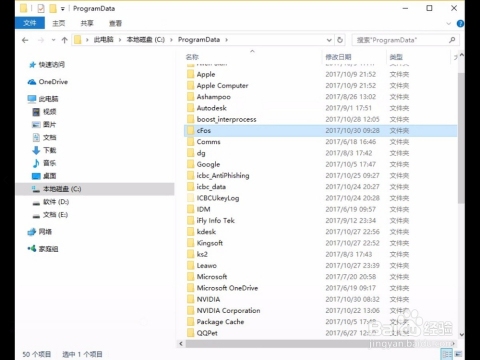Select the Apple Computer folder

tap(222, 85)
